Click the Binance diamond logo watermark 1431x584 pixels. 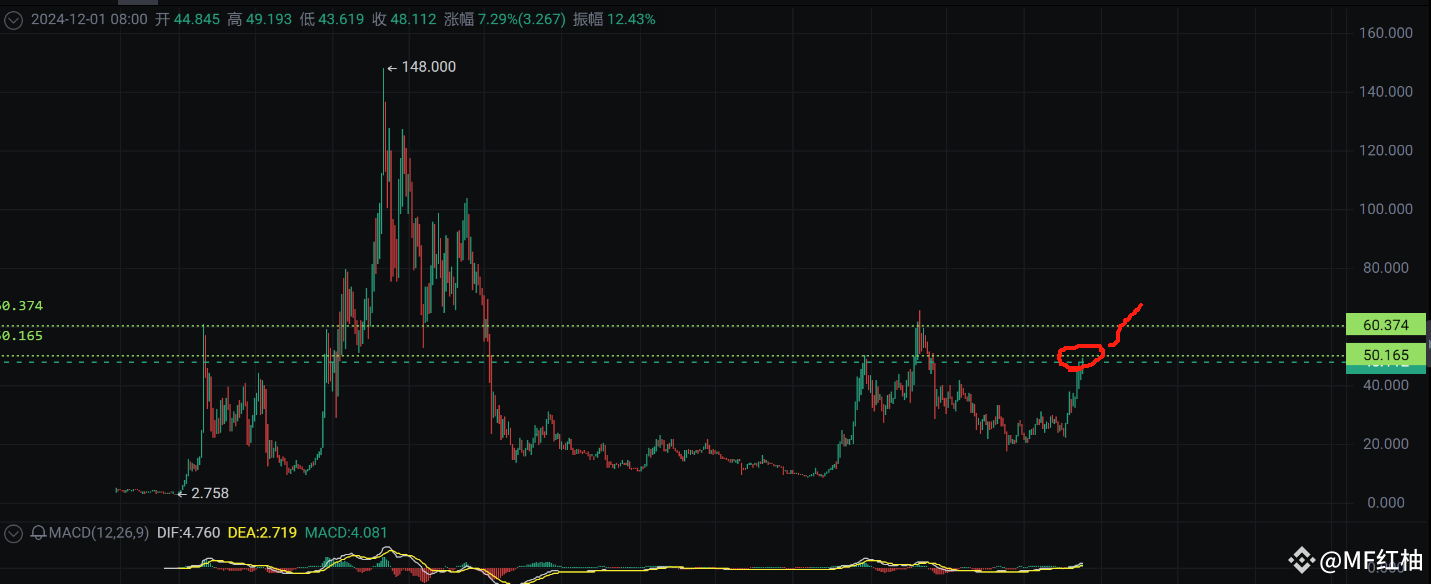(1300, 560)
